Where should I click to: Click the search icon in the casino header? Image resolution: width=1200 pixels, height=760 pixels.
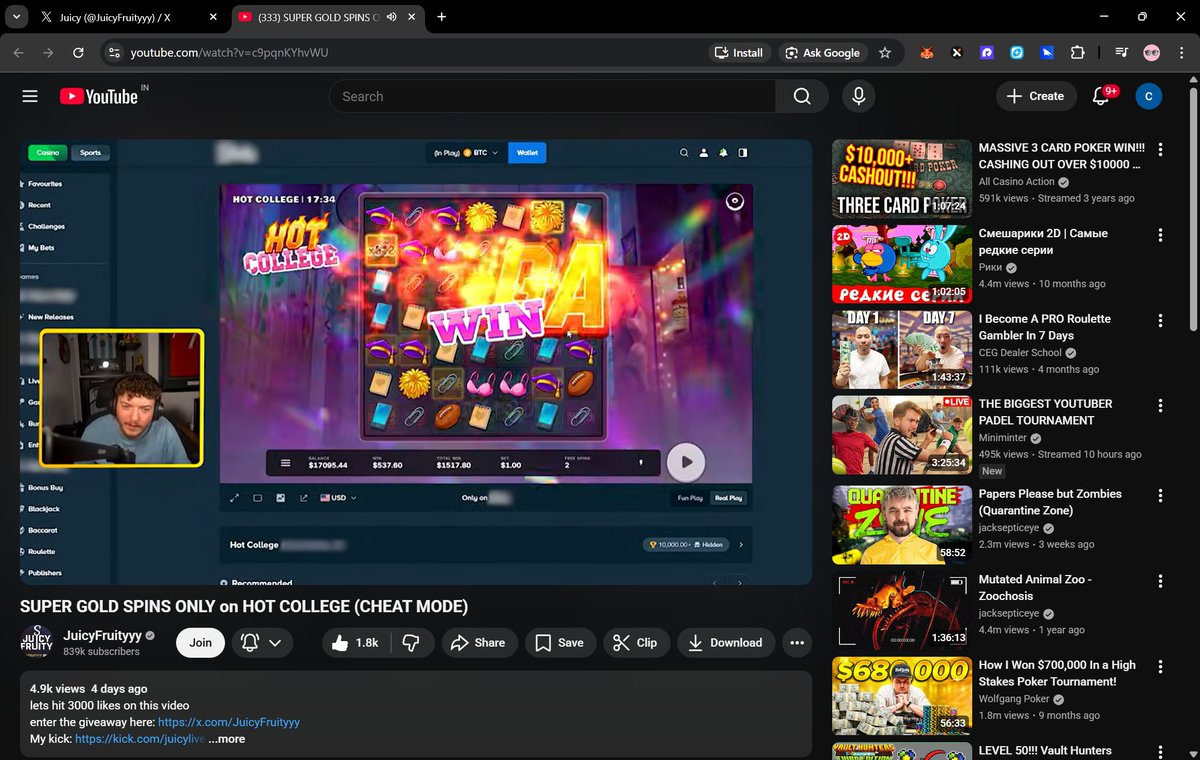click(x=684, y=153)
